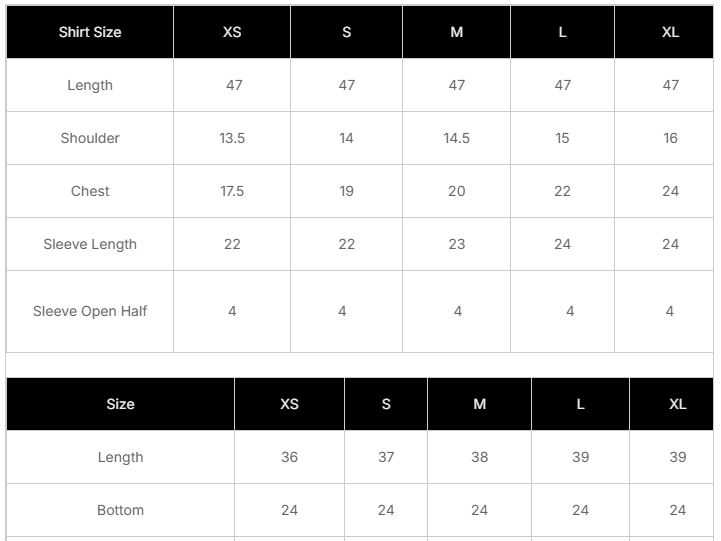Image resolution: width=721 pixels, height=541 pixels.
Task: Click the Chest row label
Action: click(90, 191)
